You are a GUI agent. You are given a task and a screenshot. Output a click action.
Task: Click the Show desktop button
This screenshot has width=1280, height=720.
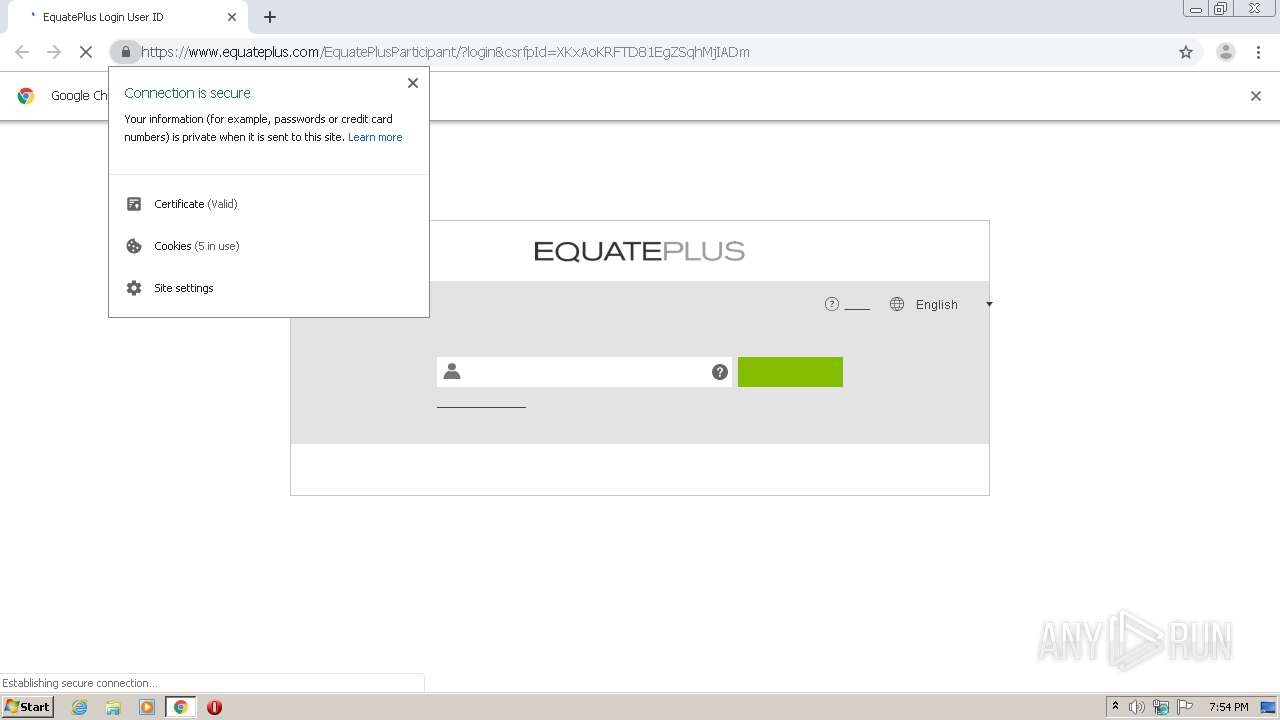click(1268, 707)
